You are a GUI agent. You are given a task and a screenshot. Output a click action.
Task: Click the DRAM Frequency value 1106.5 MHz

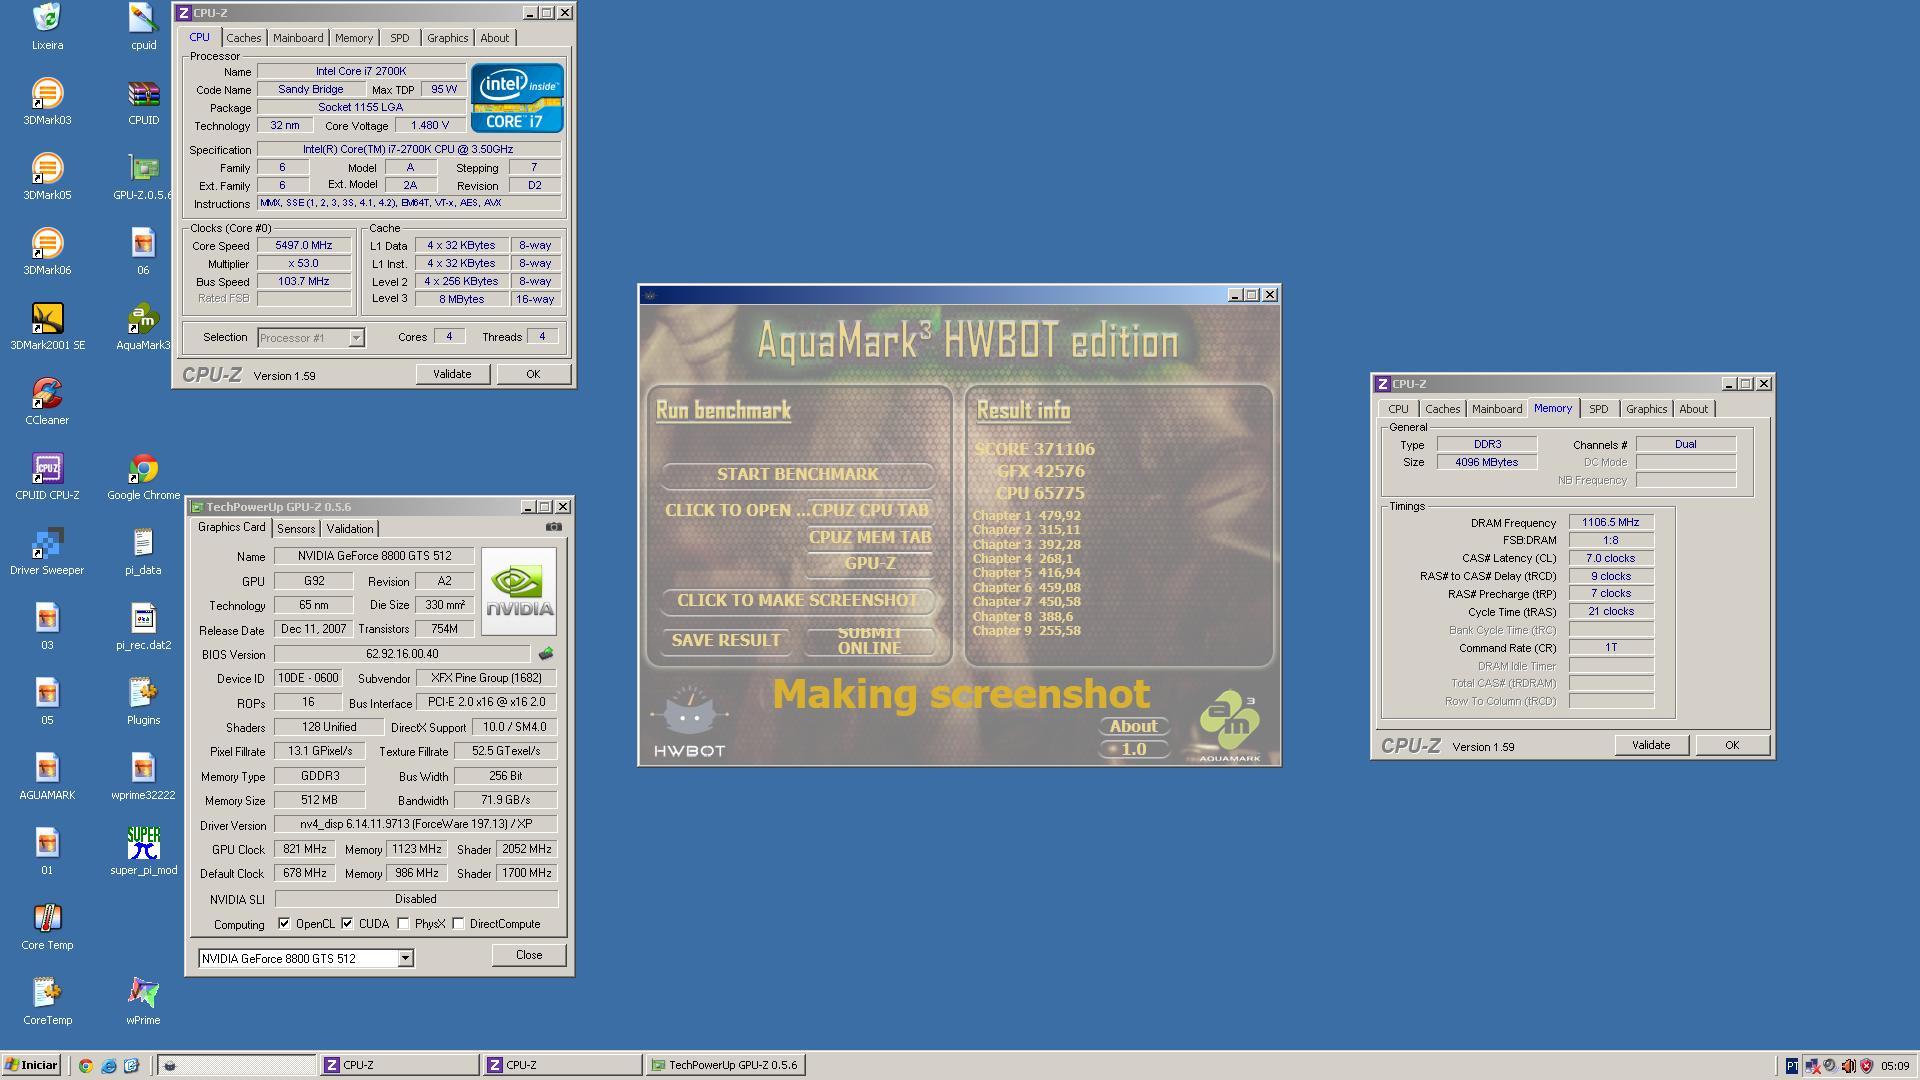(x=1610, y=522)
